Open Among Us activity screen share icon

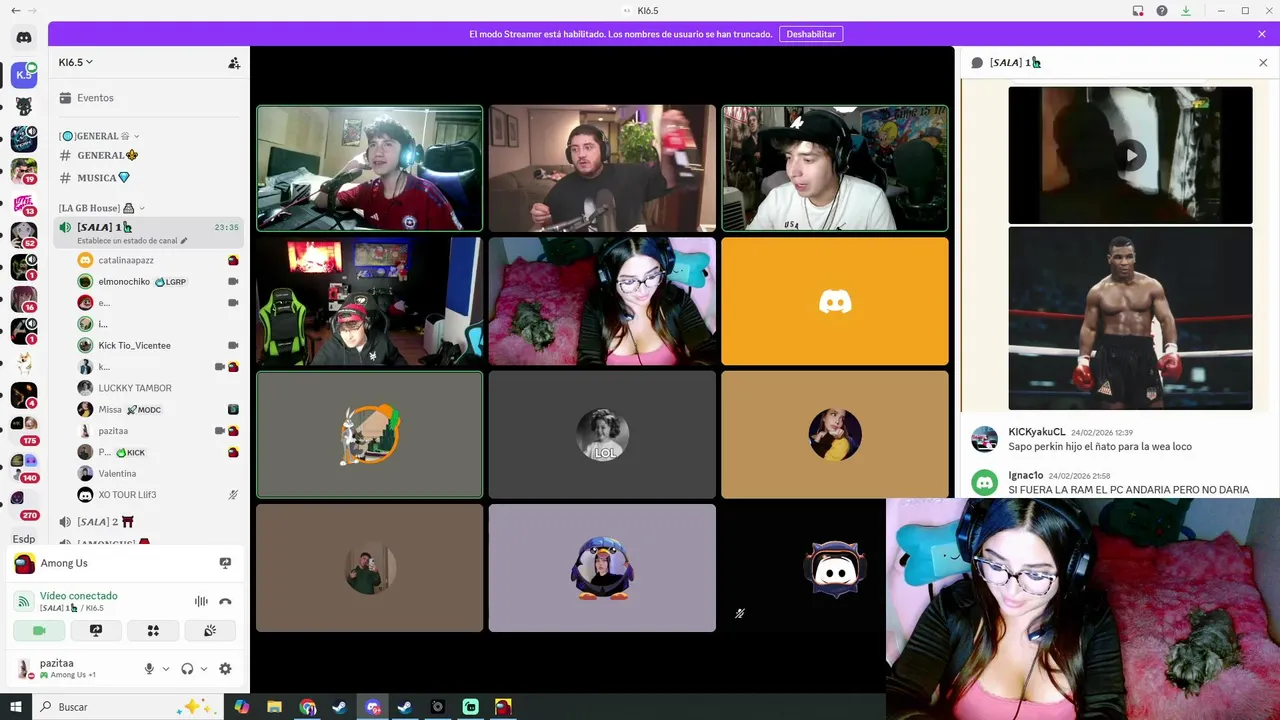point(225,563)
